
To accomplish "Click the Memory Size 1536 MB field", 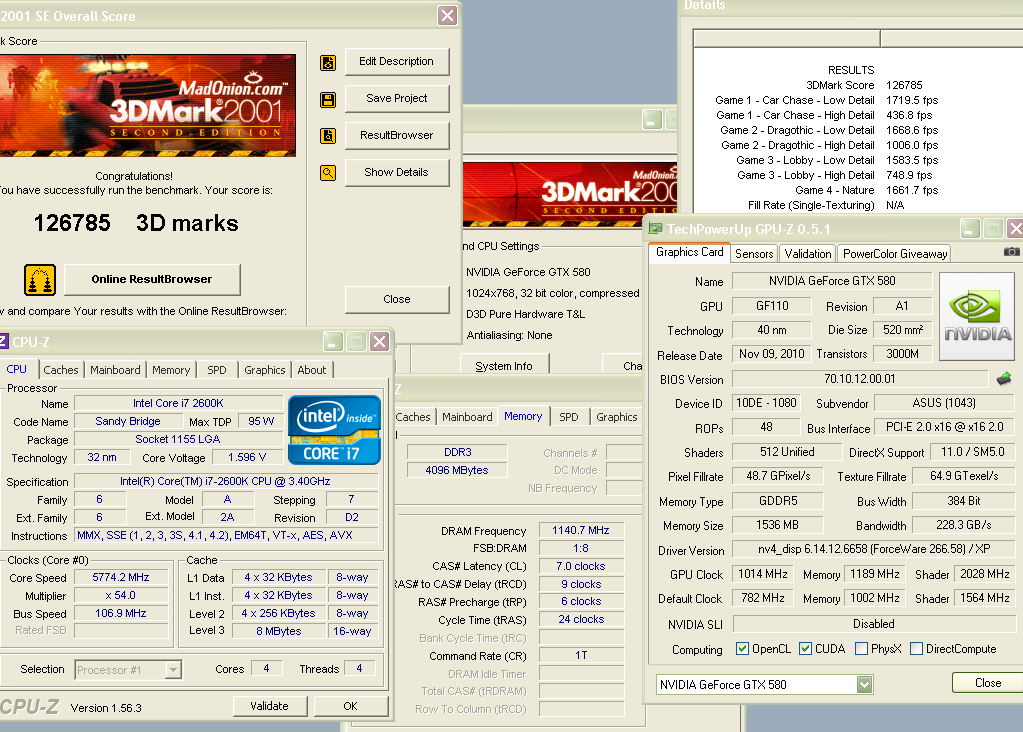I will 778,525.
